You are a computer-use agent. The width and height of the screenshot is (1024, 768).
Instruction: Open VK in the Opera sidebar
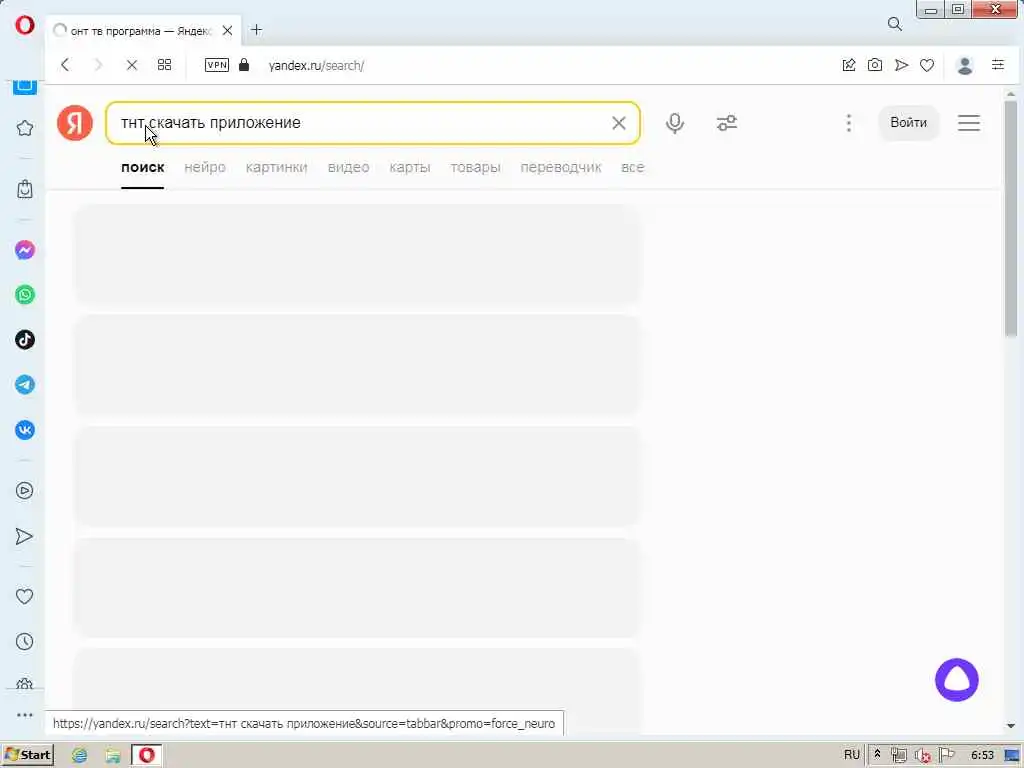[25, 430]
